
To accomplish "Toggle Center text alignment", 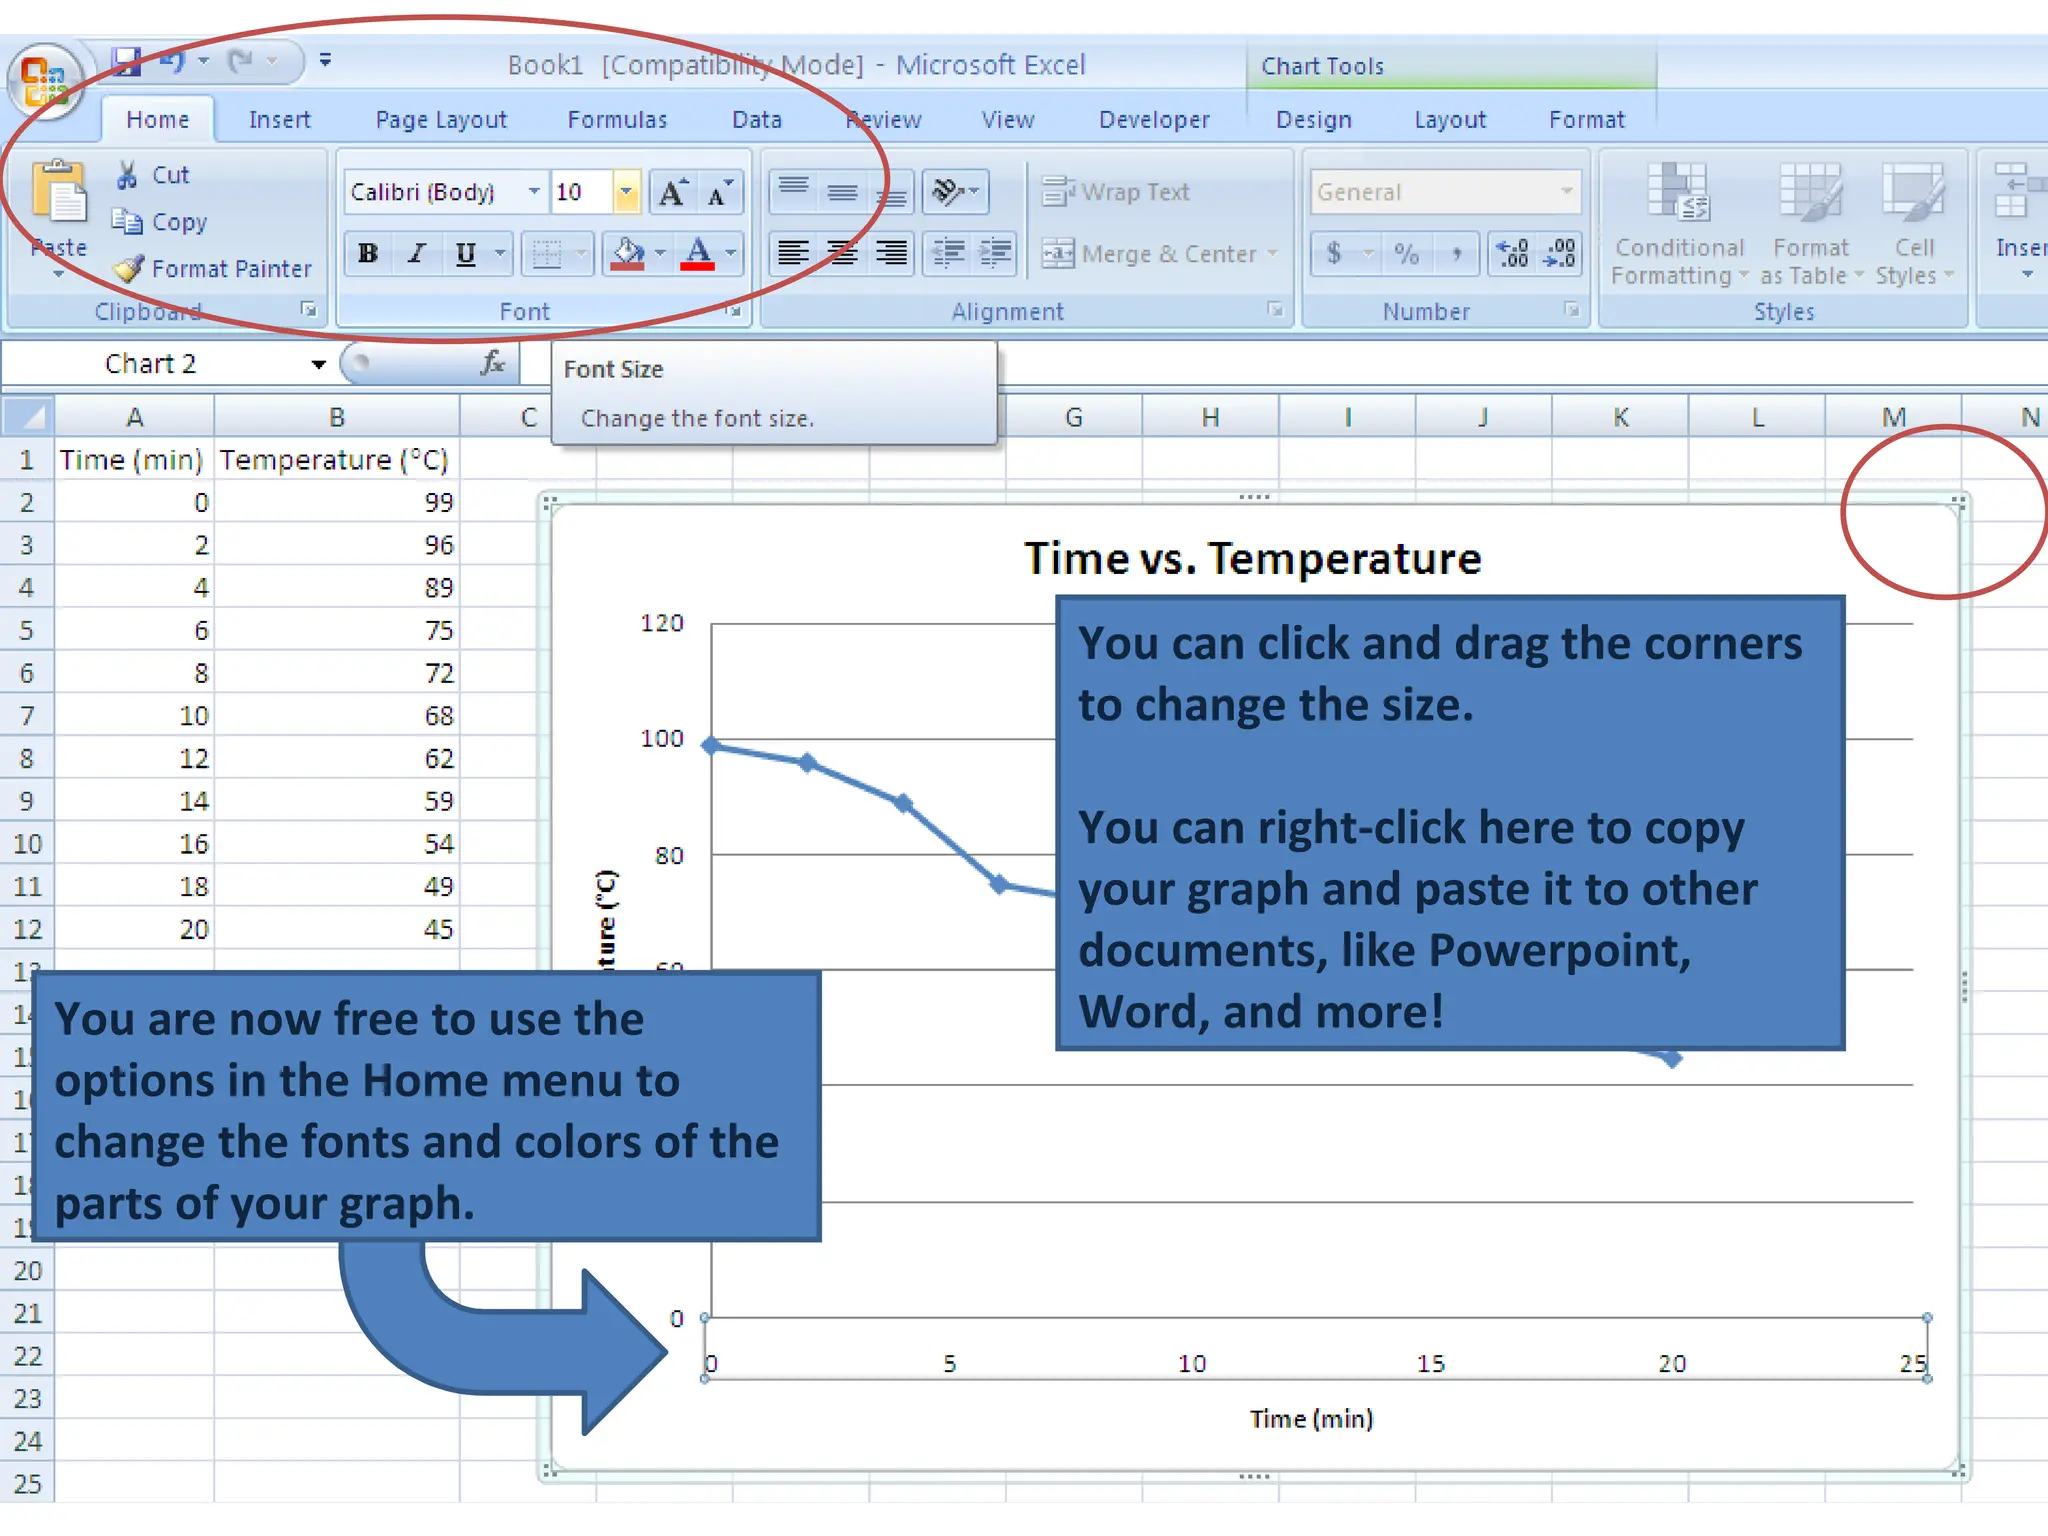I will (x=842, y=253).
